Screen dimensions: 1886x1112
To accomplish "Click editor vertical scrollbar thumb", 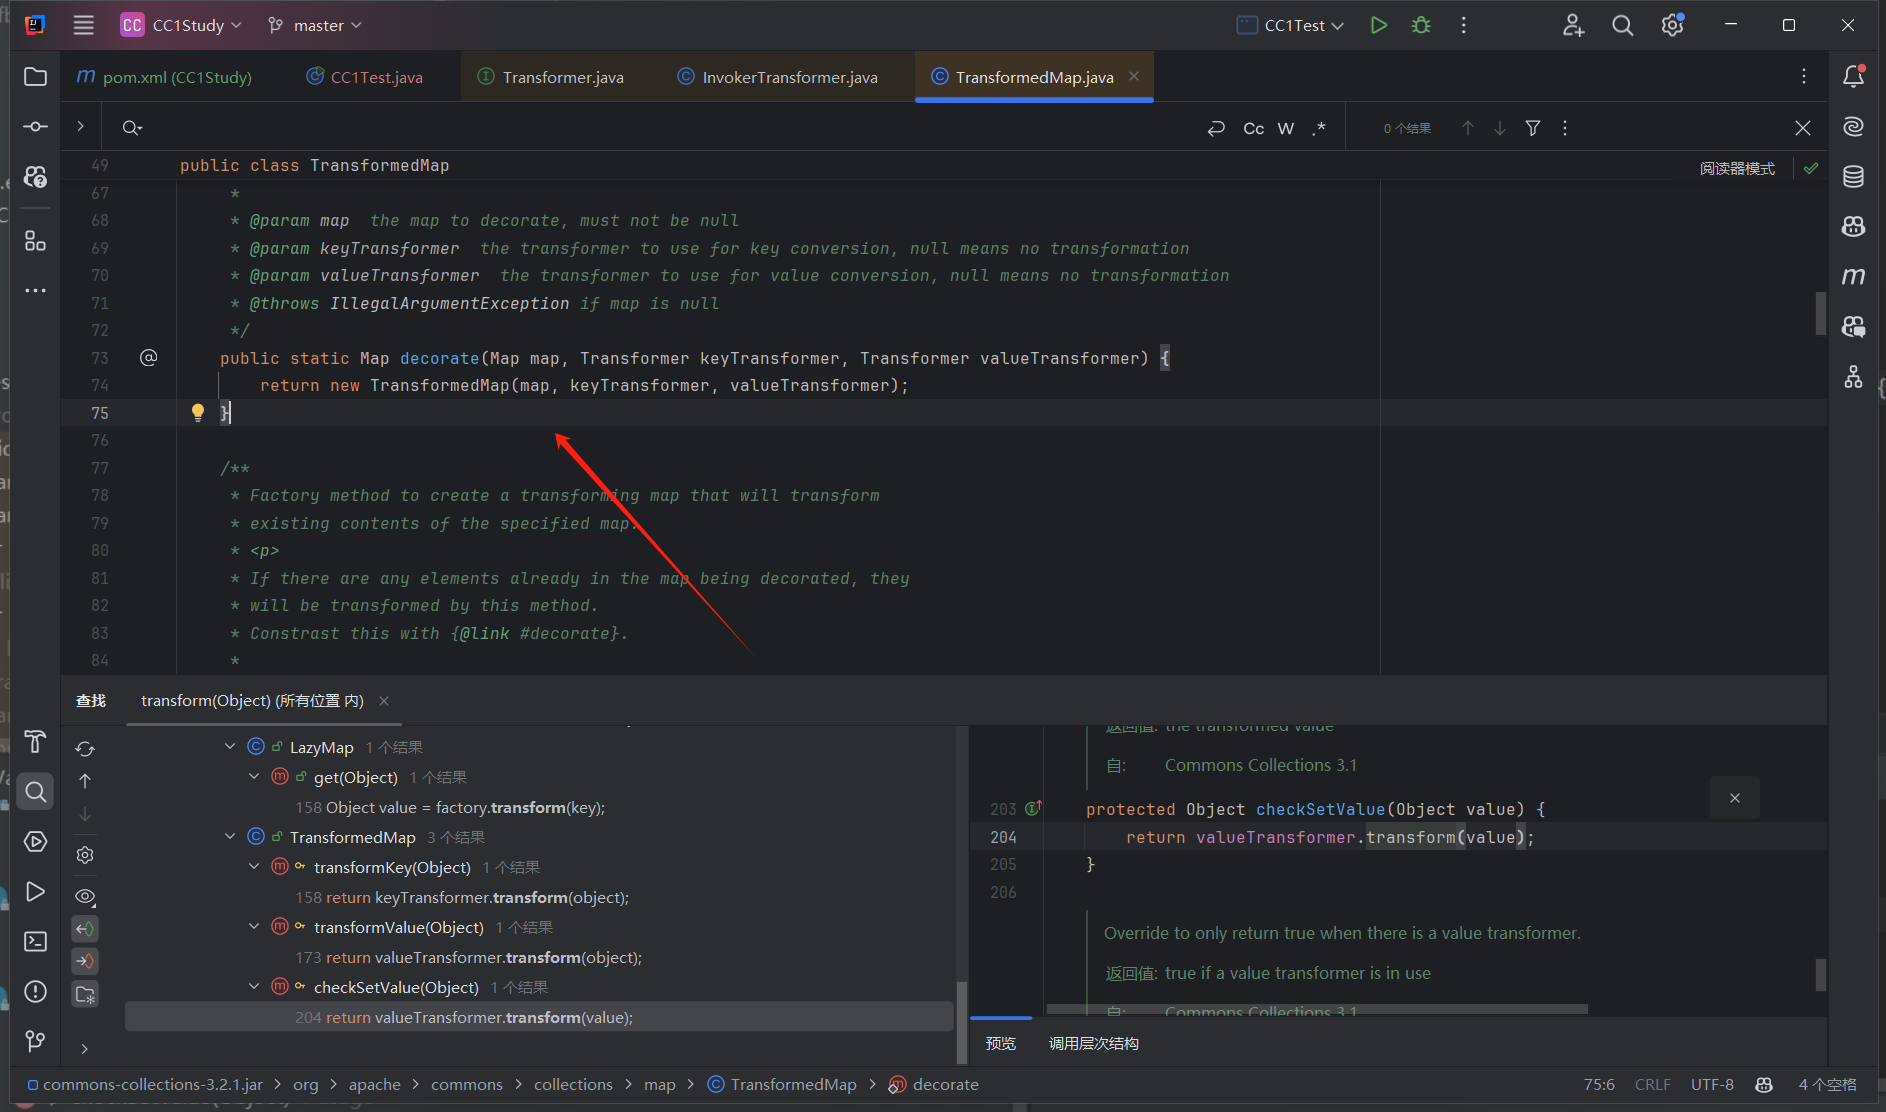I will pyautogui.click(x=1821, y=313).
